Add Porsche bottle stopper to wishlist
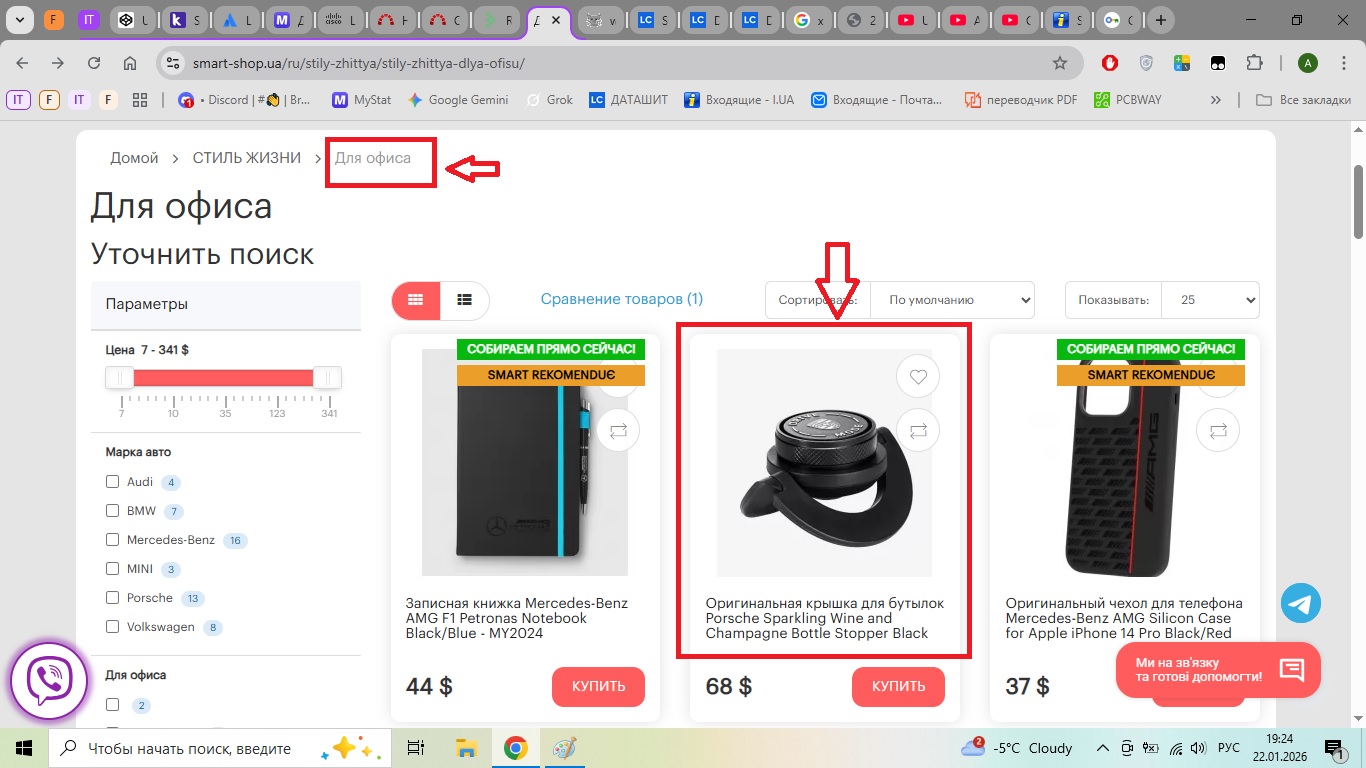Image resolution: width=1366 pixels, height=768 pixels. click(918, 377)
